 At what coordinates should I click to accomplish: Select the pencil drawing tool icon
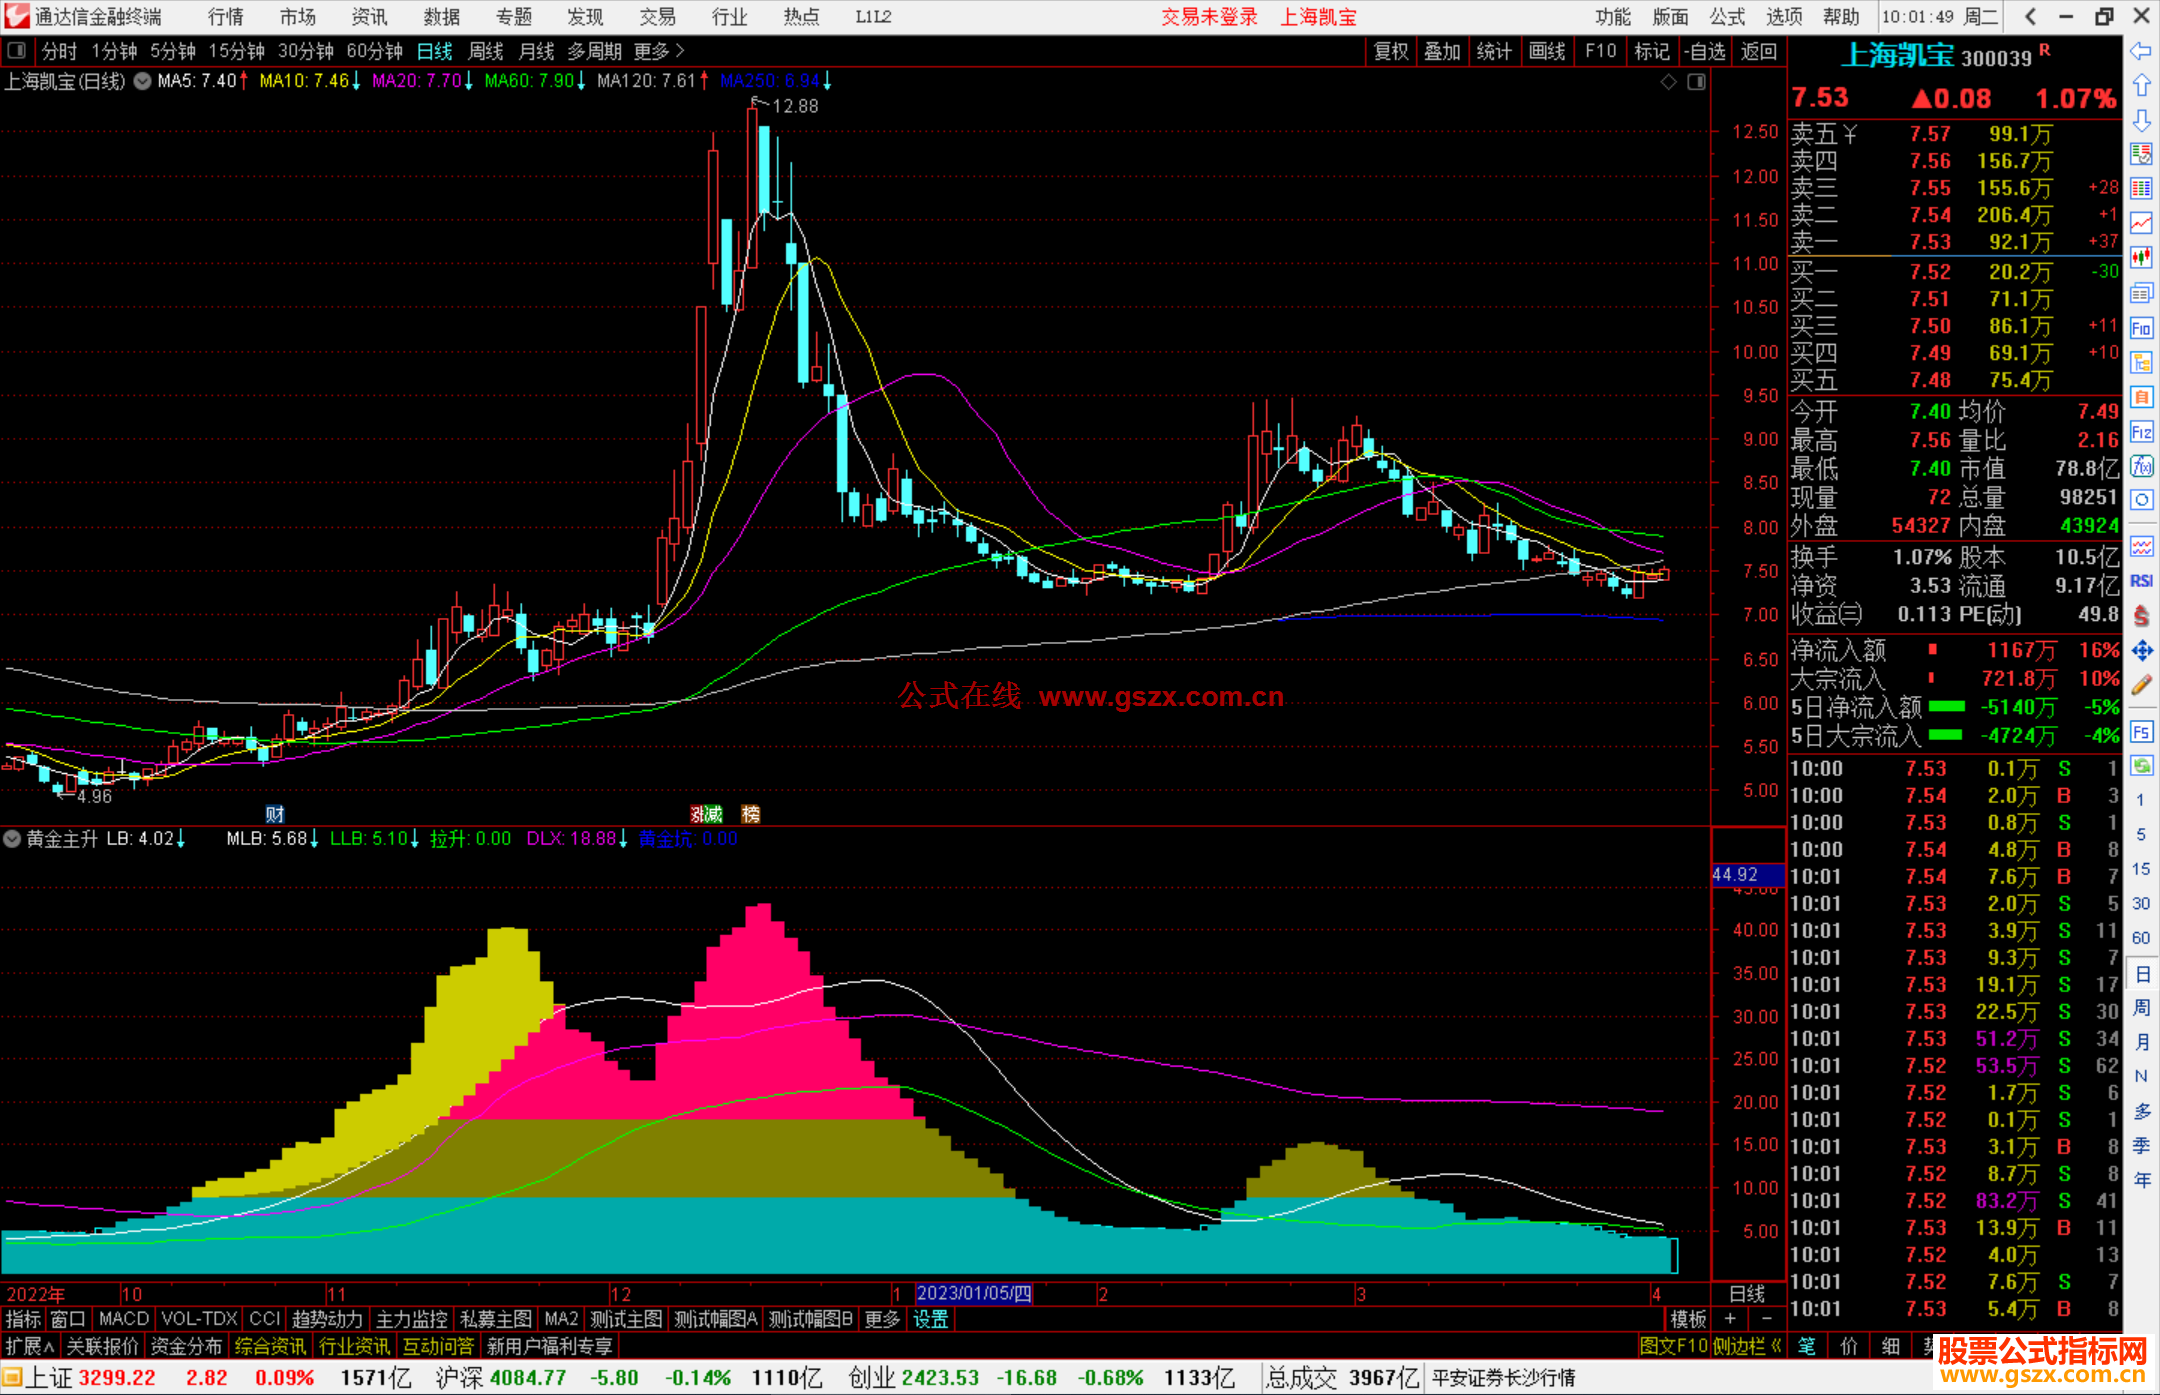pos(2141,685)
